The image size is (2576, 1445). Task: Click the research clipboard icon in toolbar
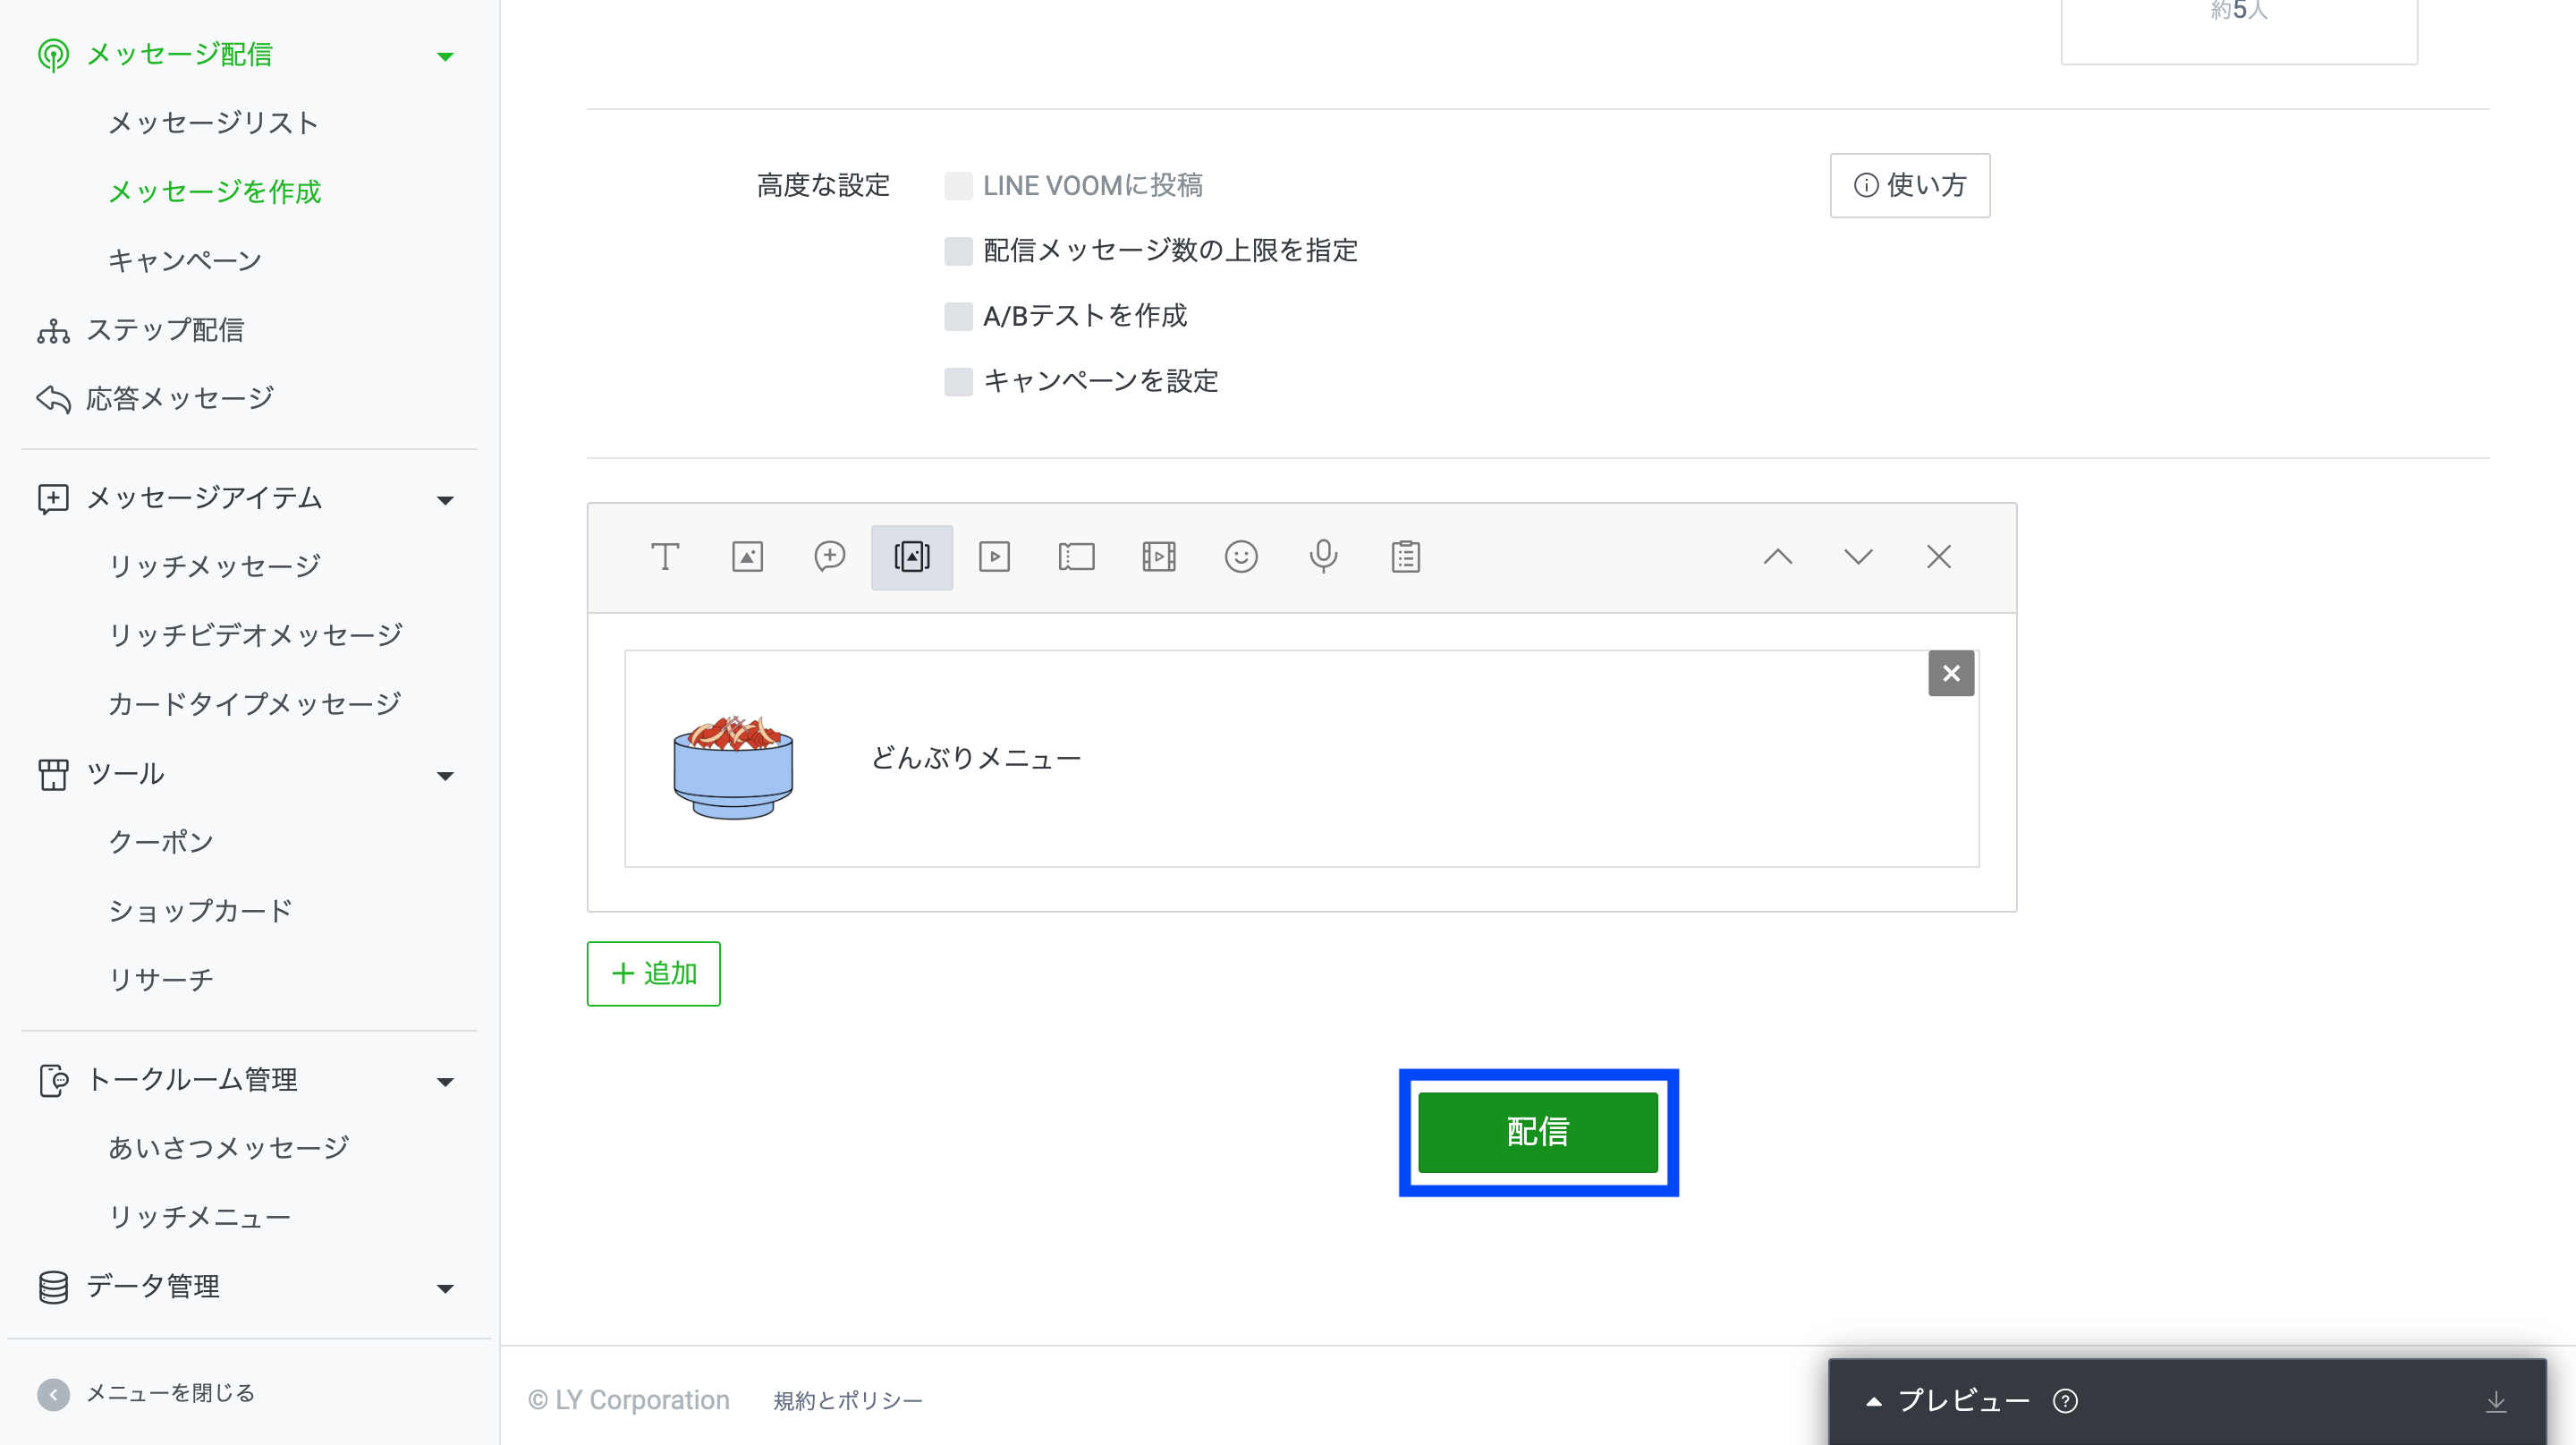1405,557
